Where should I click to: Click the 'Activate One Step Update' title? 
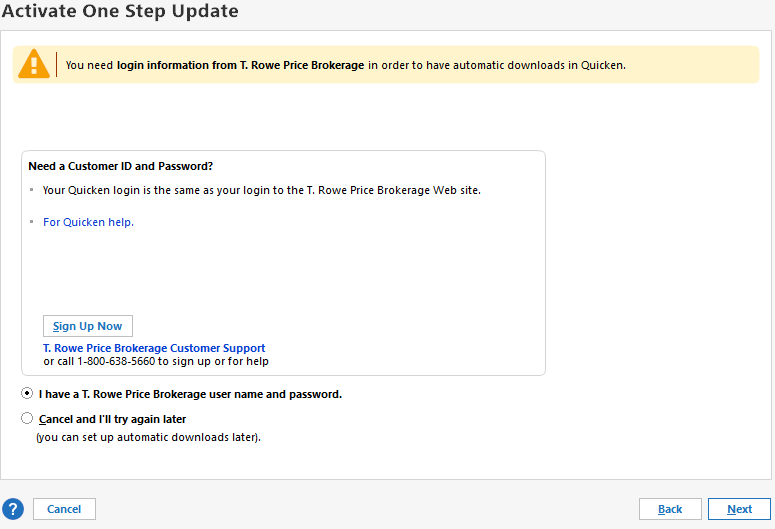point(120,11)
